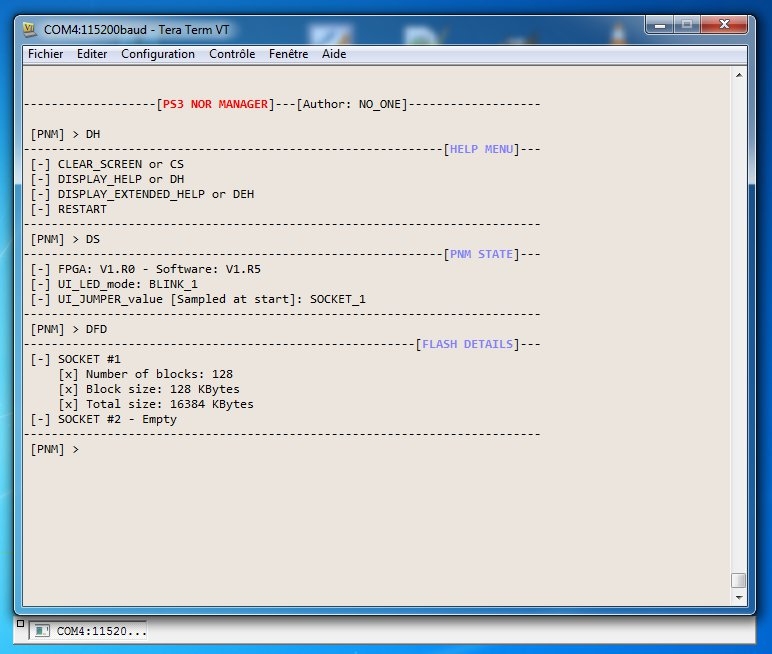Close the Tera Term window
The height and width of the screenshot is (654, 772).
(724, 25)
